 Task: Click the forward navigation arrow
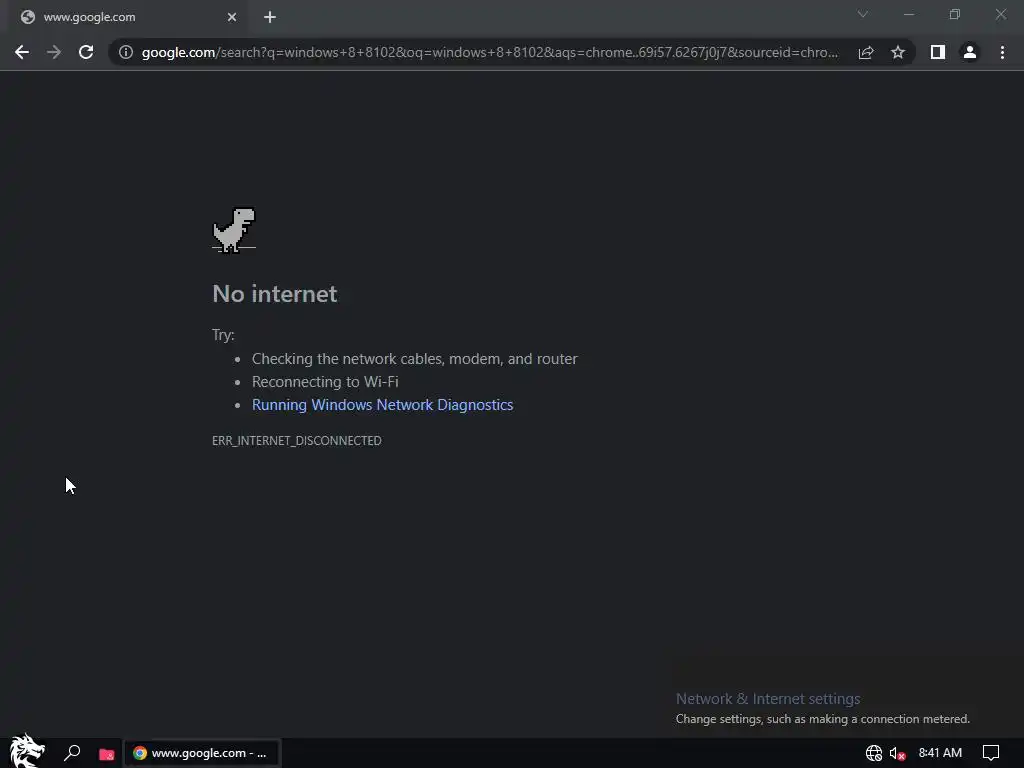tap(54, 52)
